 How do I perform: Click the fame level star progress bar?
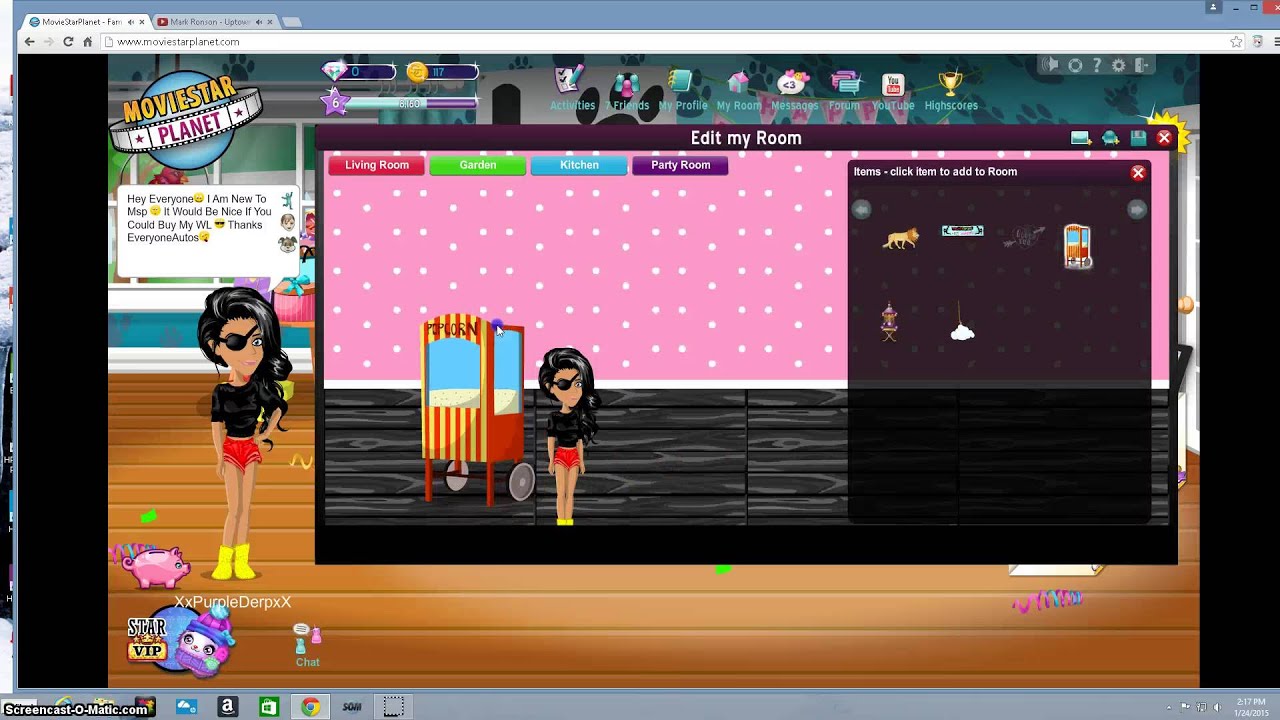point(398,103)
